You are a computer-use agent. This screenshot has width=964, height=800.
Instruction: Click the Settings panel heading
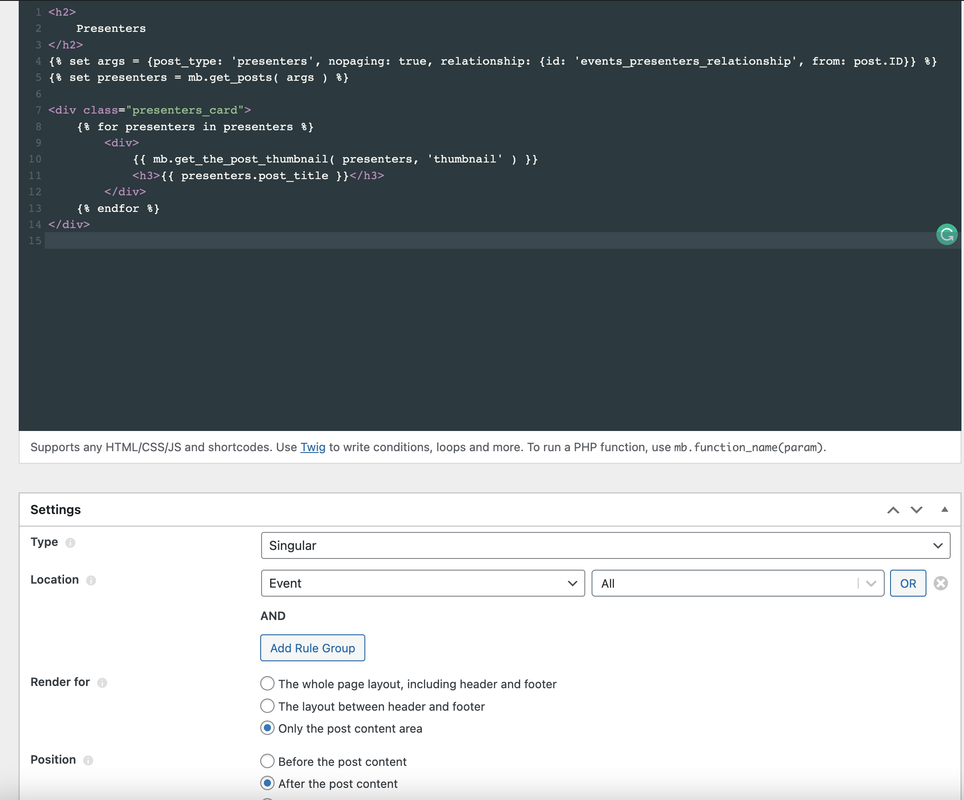[55, 509]
